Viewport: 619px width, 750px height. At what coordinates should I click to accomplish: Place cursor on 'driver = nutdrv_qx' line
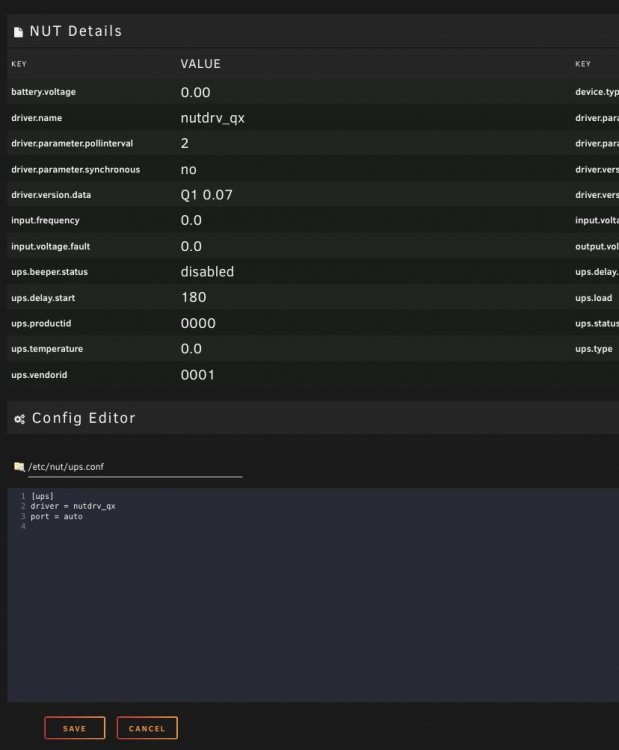pos(73,506)
